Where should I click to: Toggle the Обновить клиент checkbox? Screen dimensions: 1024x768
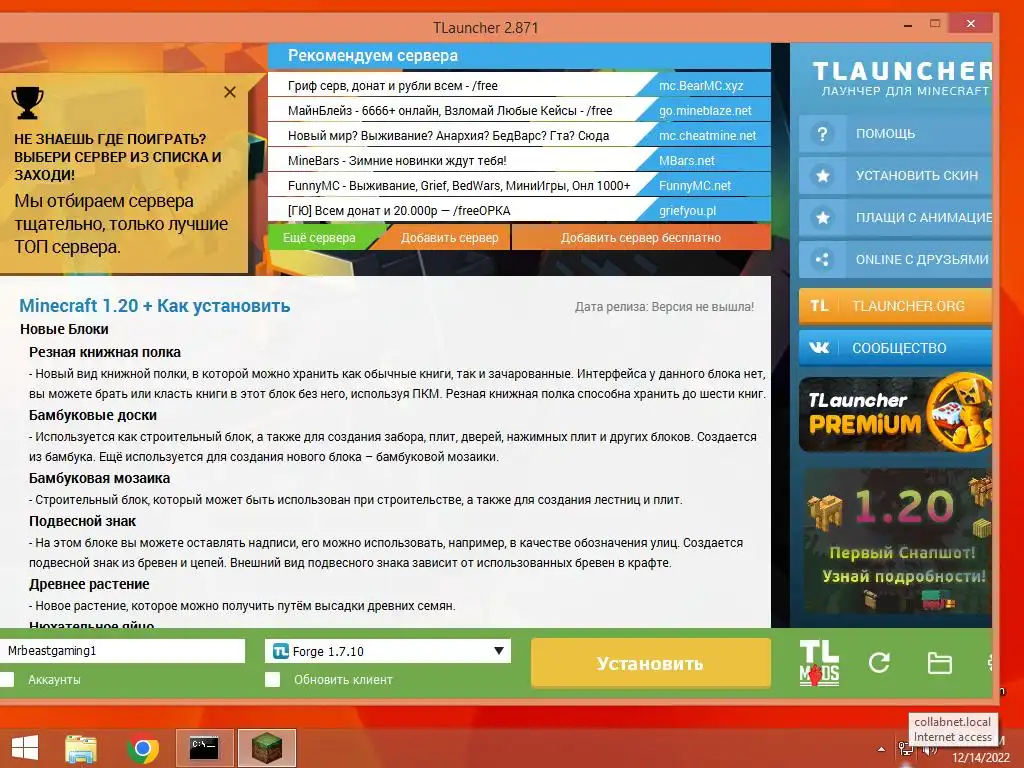(x=272, y=680)
